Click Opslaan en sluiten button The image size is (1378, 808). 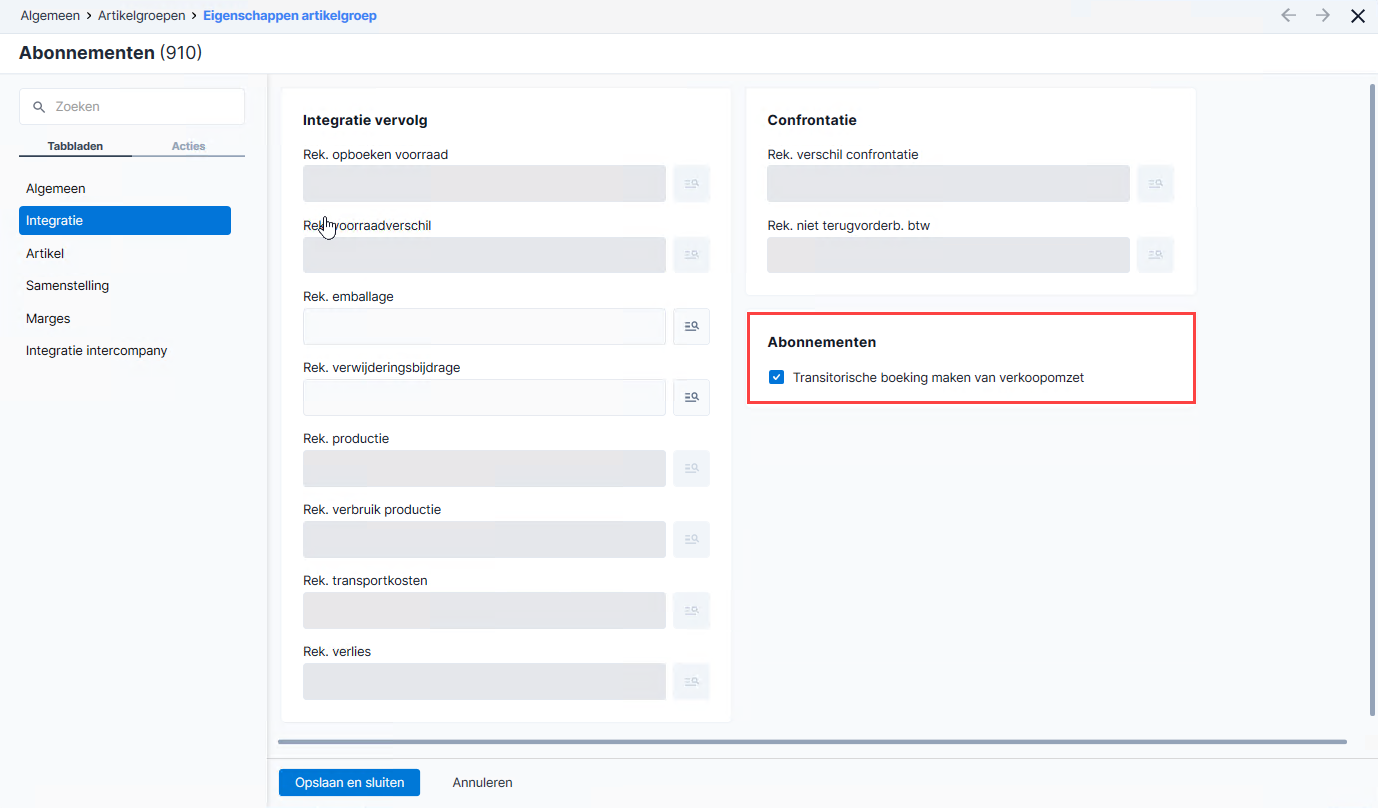[349, 783]
